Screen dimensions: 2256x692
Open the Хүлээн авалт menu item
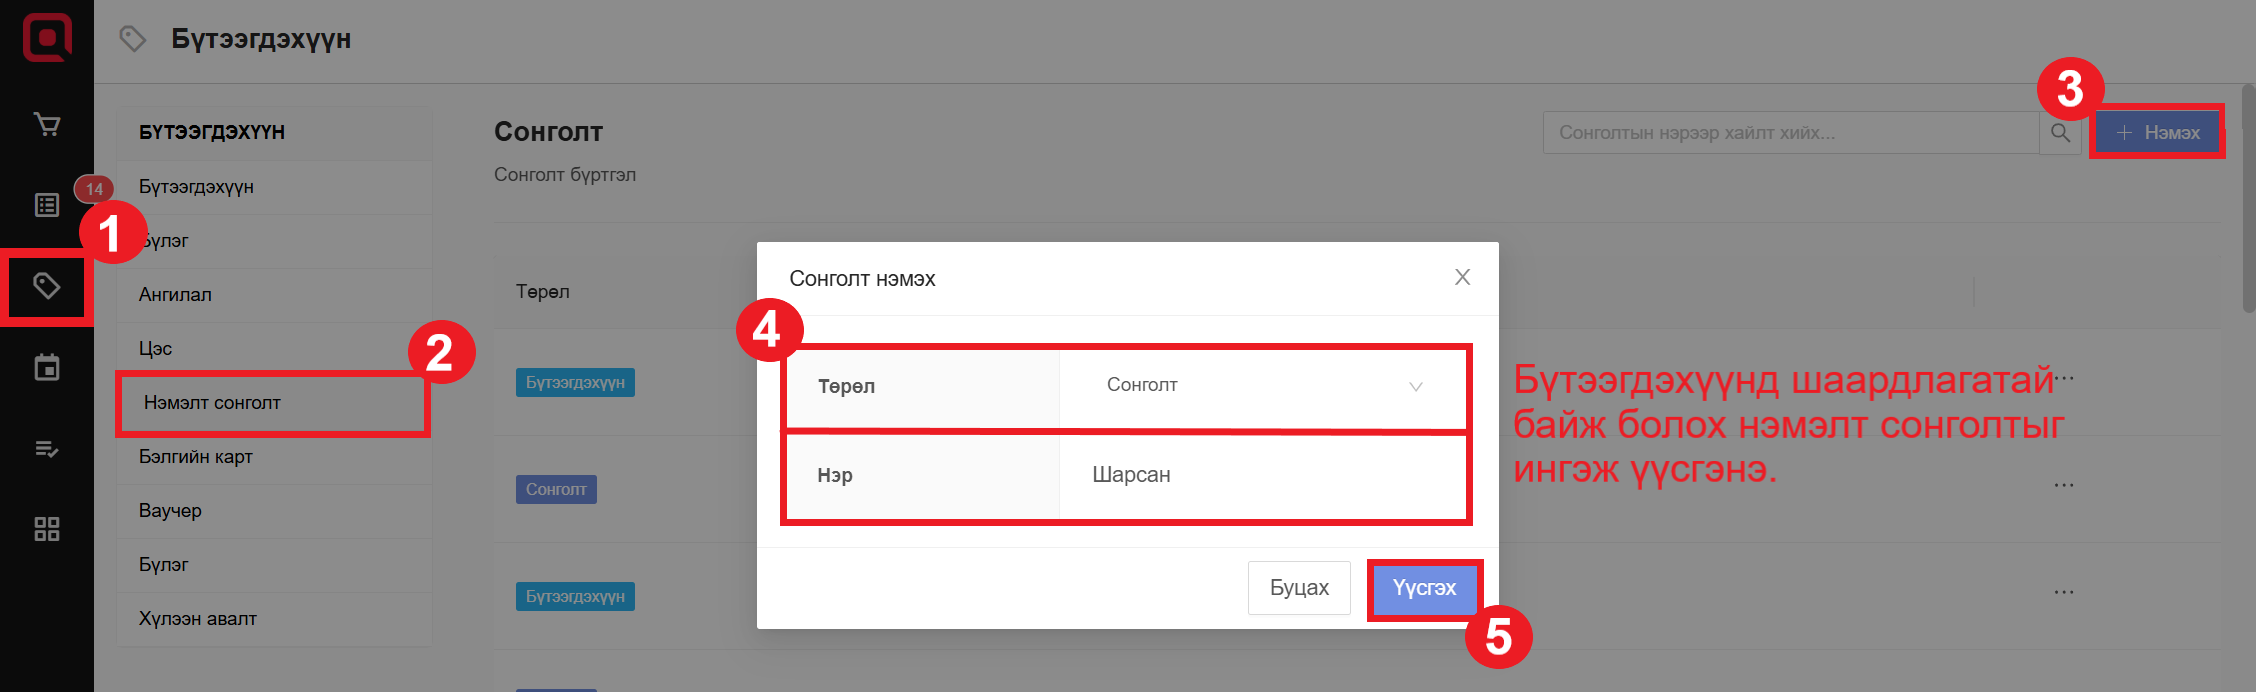(x=198, y=619)
